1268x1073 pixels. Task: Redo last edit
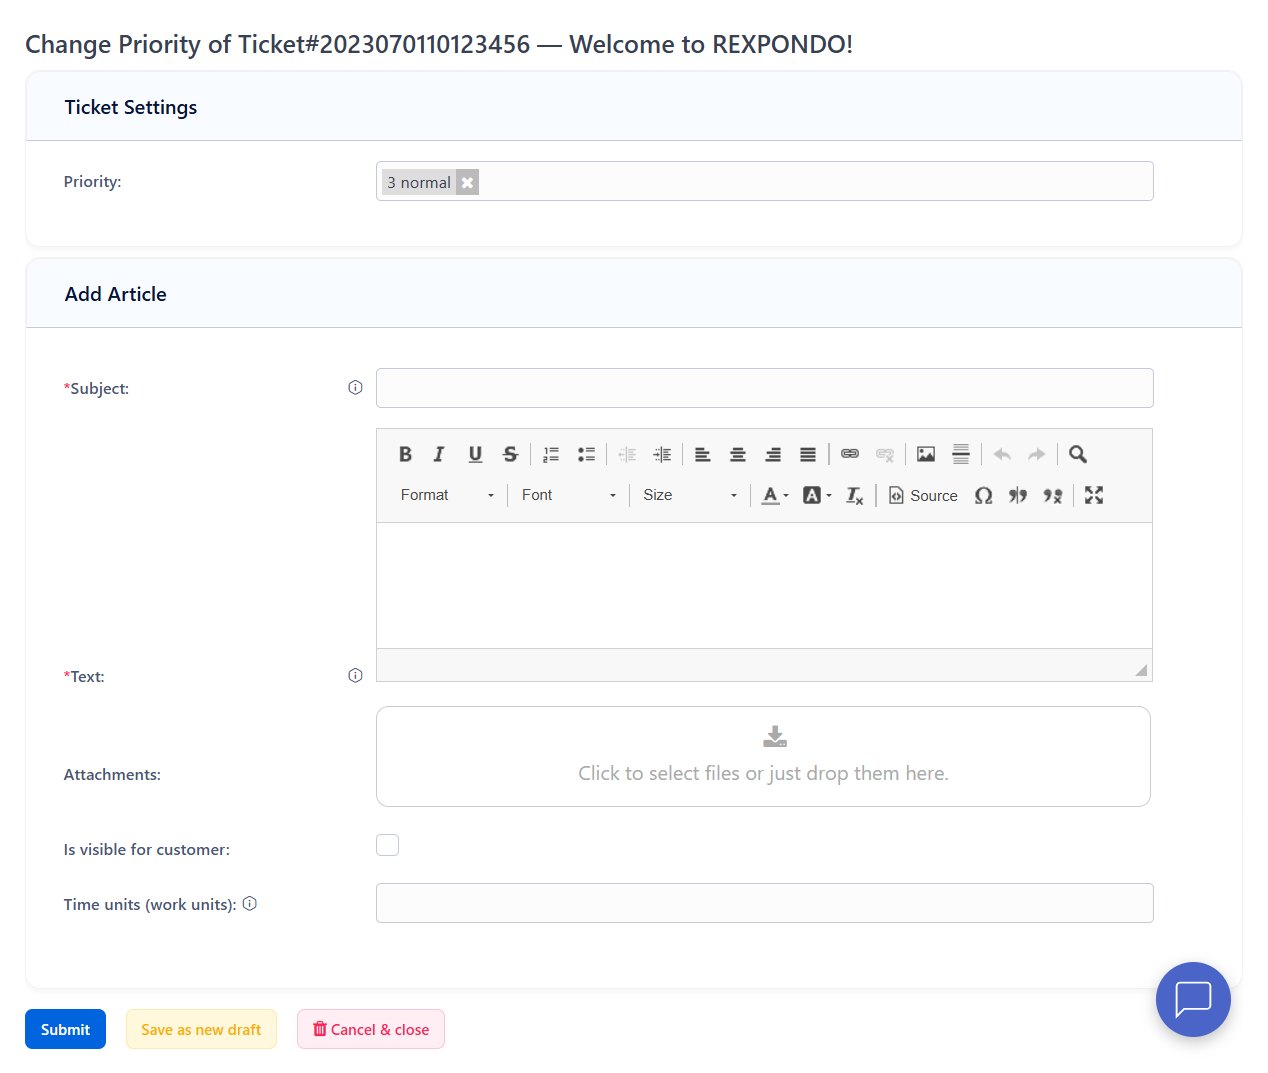pyautogui.click(x=1037, y=454)
